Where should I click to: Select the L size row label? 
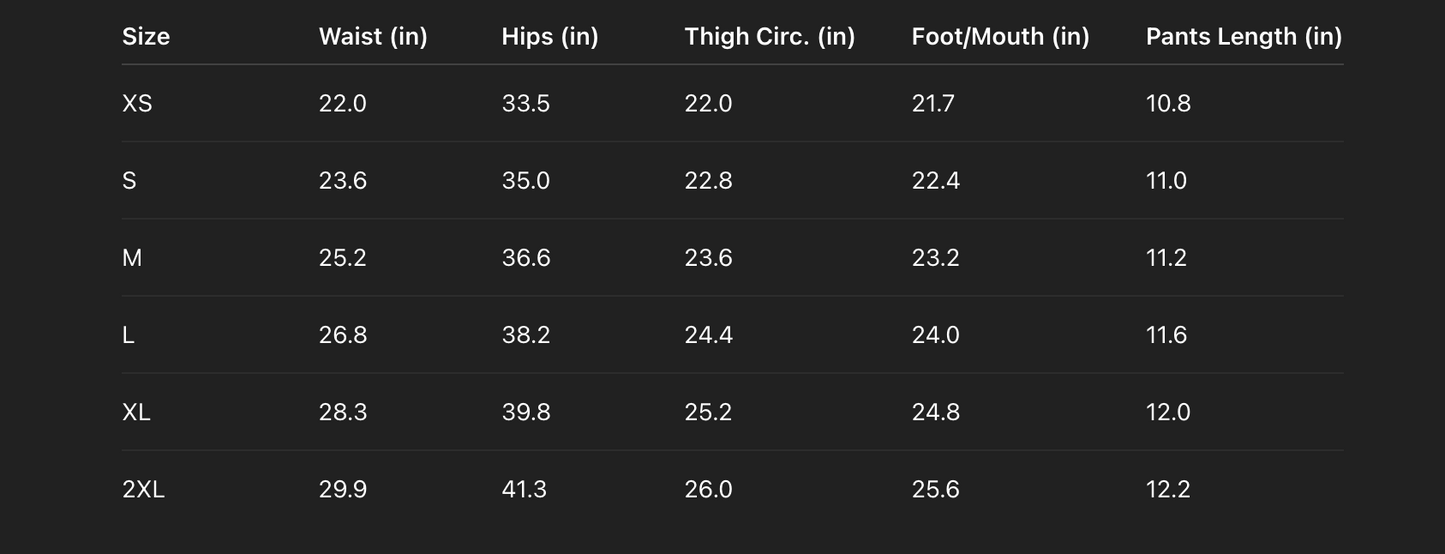pyautogui.click(x=128, y=335)
